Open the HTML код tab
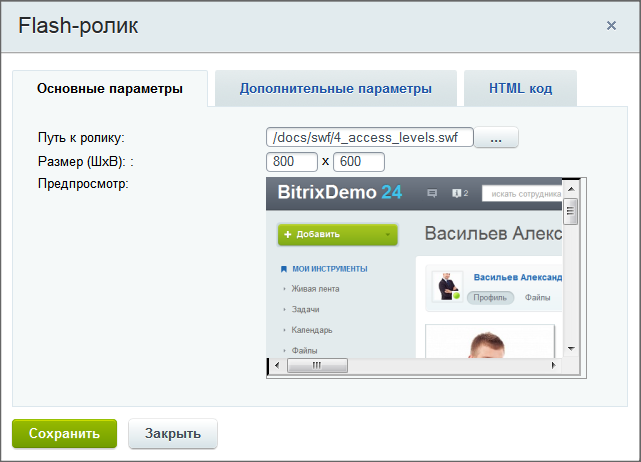The width and height of the screenshot is (641, 462). 520,88
